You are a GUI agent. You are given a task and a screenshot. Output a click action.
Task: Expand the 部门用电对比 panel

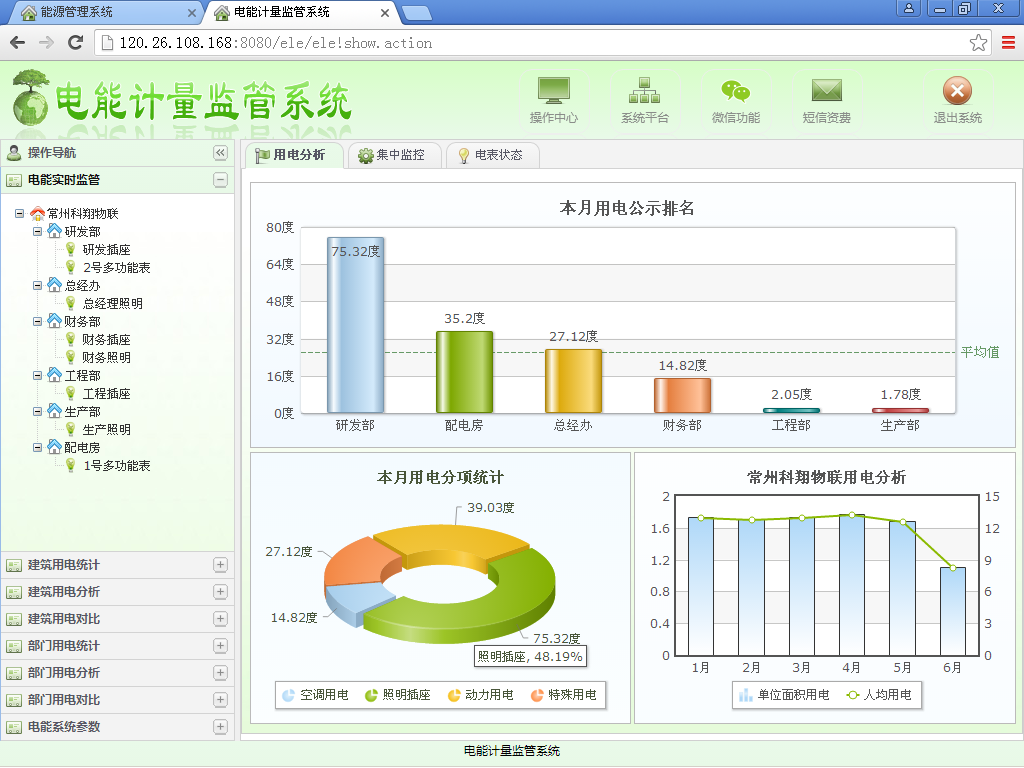pyautogui.click(x=221, y=699)
